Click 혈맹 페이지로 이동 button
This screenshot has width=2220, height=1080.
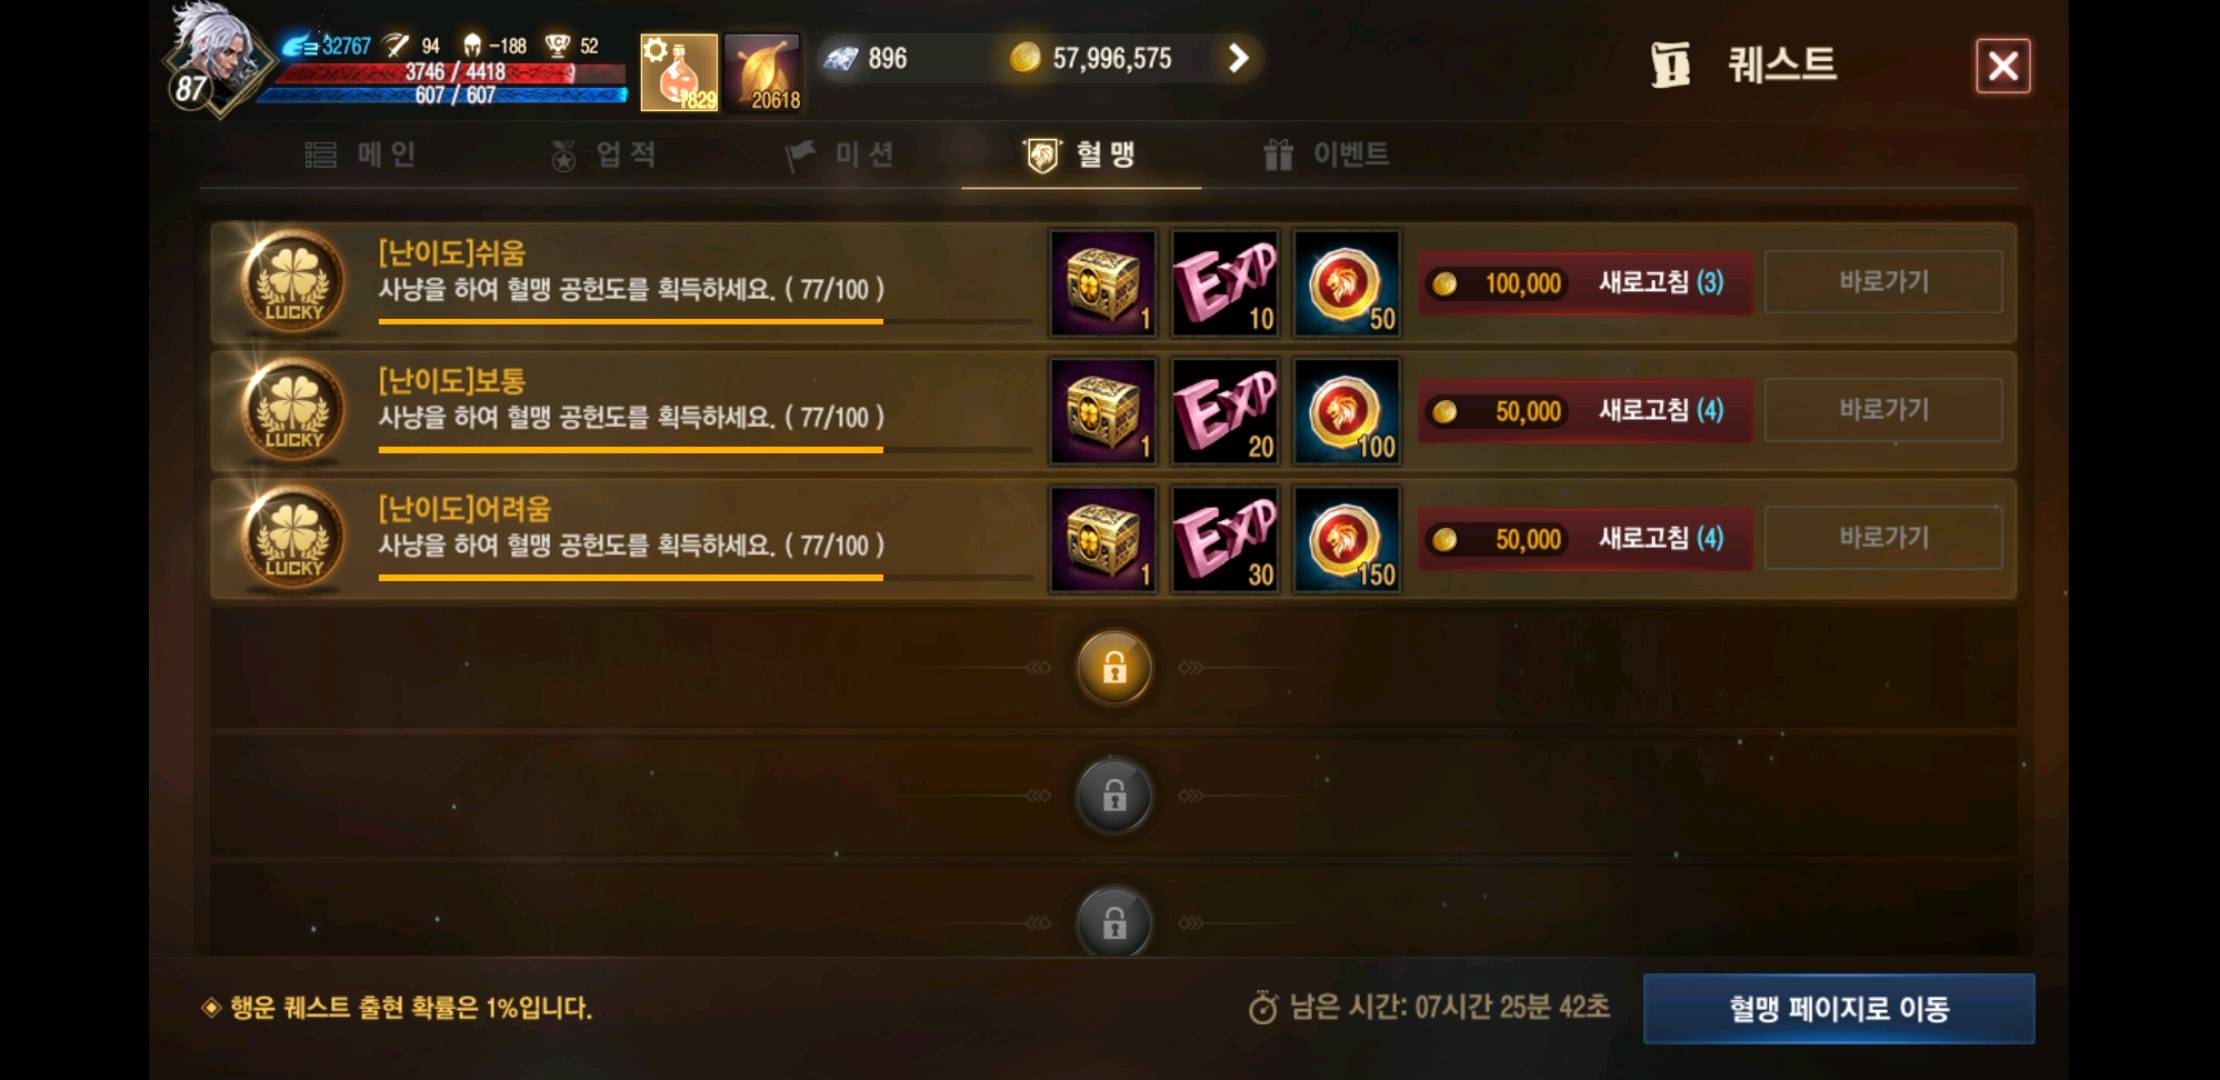pos(1839,1008)
